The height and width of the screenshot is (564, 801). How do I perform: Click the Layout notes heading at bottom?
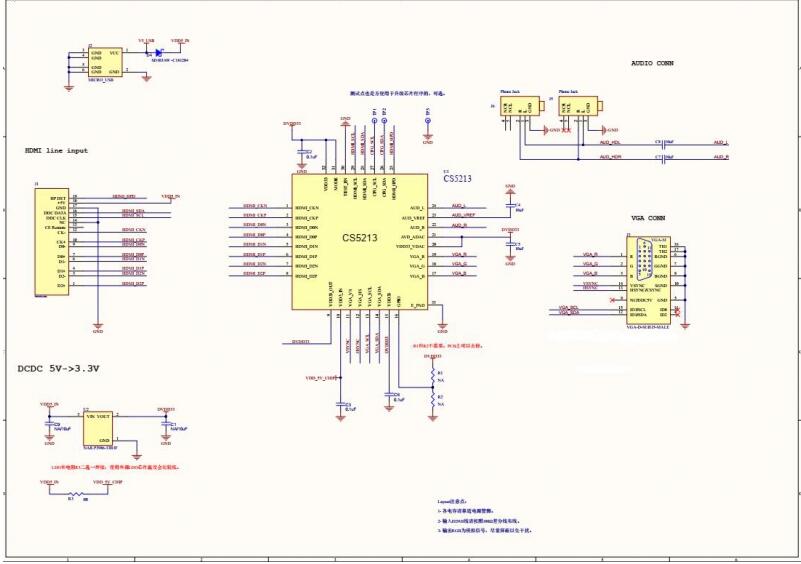452,502
